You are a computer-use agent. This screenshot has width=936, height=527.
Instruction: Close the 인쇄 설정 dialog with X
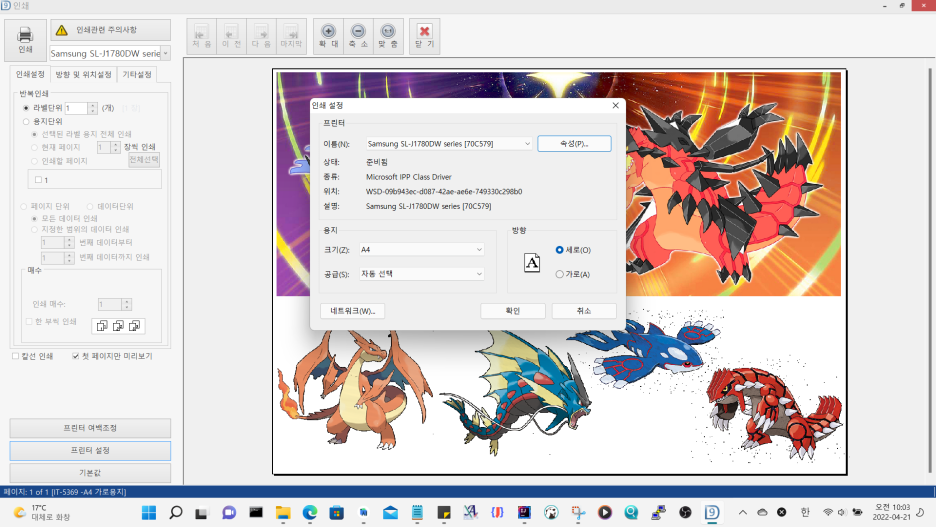click(615, 106)
